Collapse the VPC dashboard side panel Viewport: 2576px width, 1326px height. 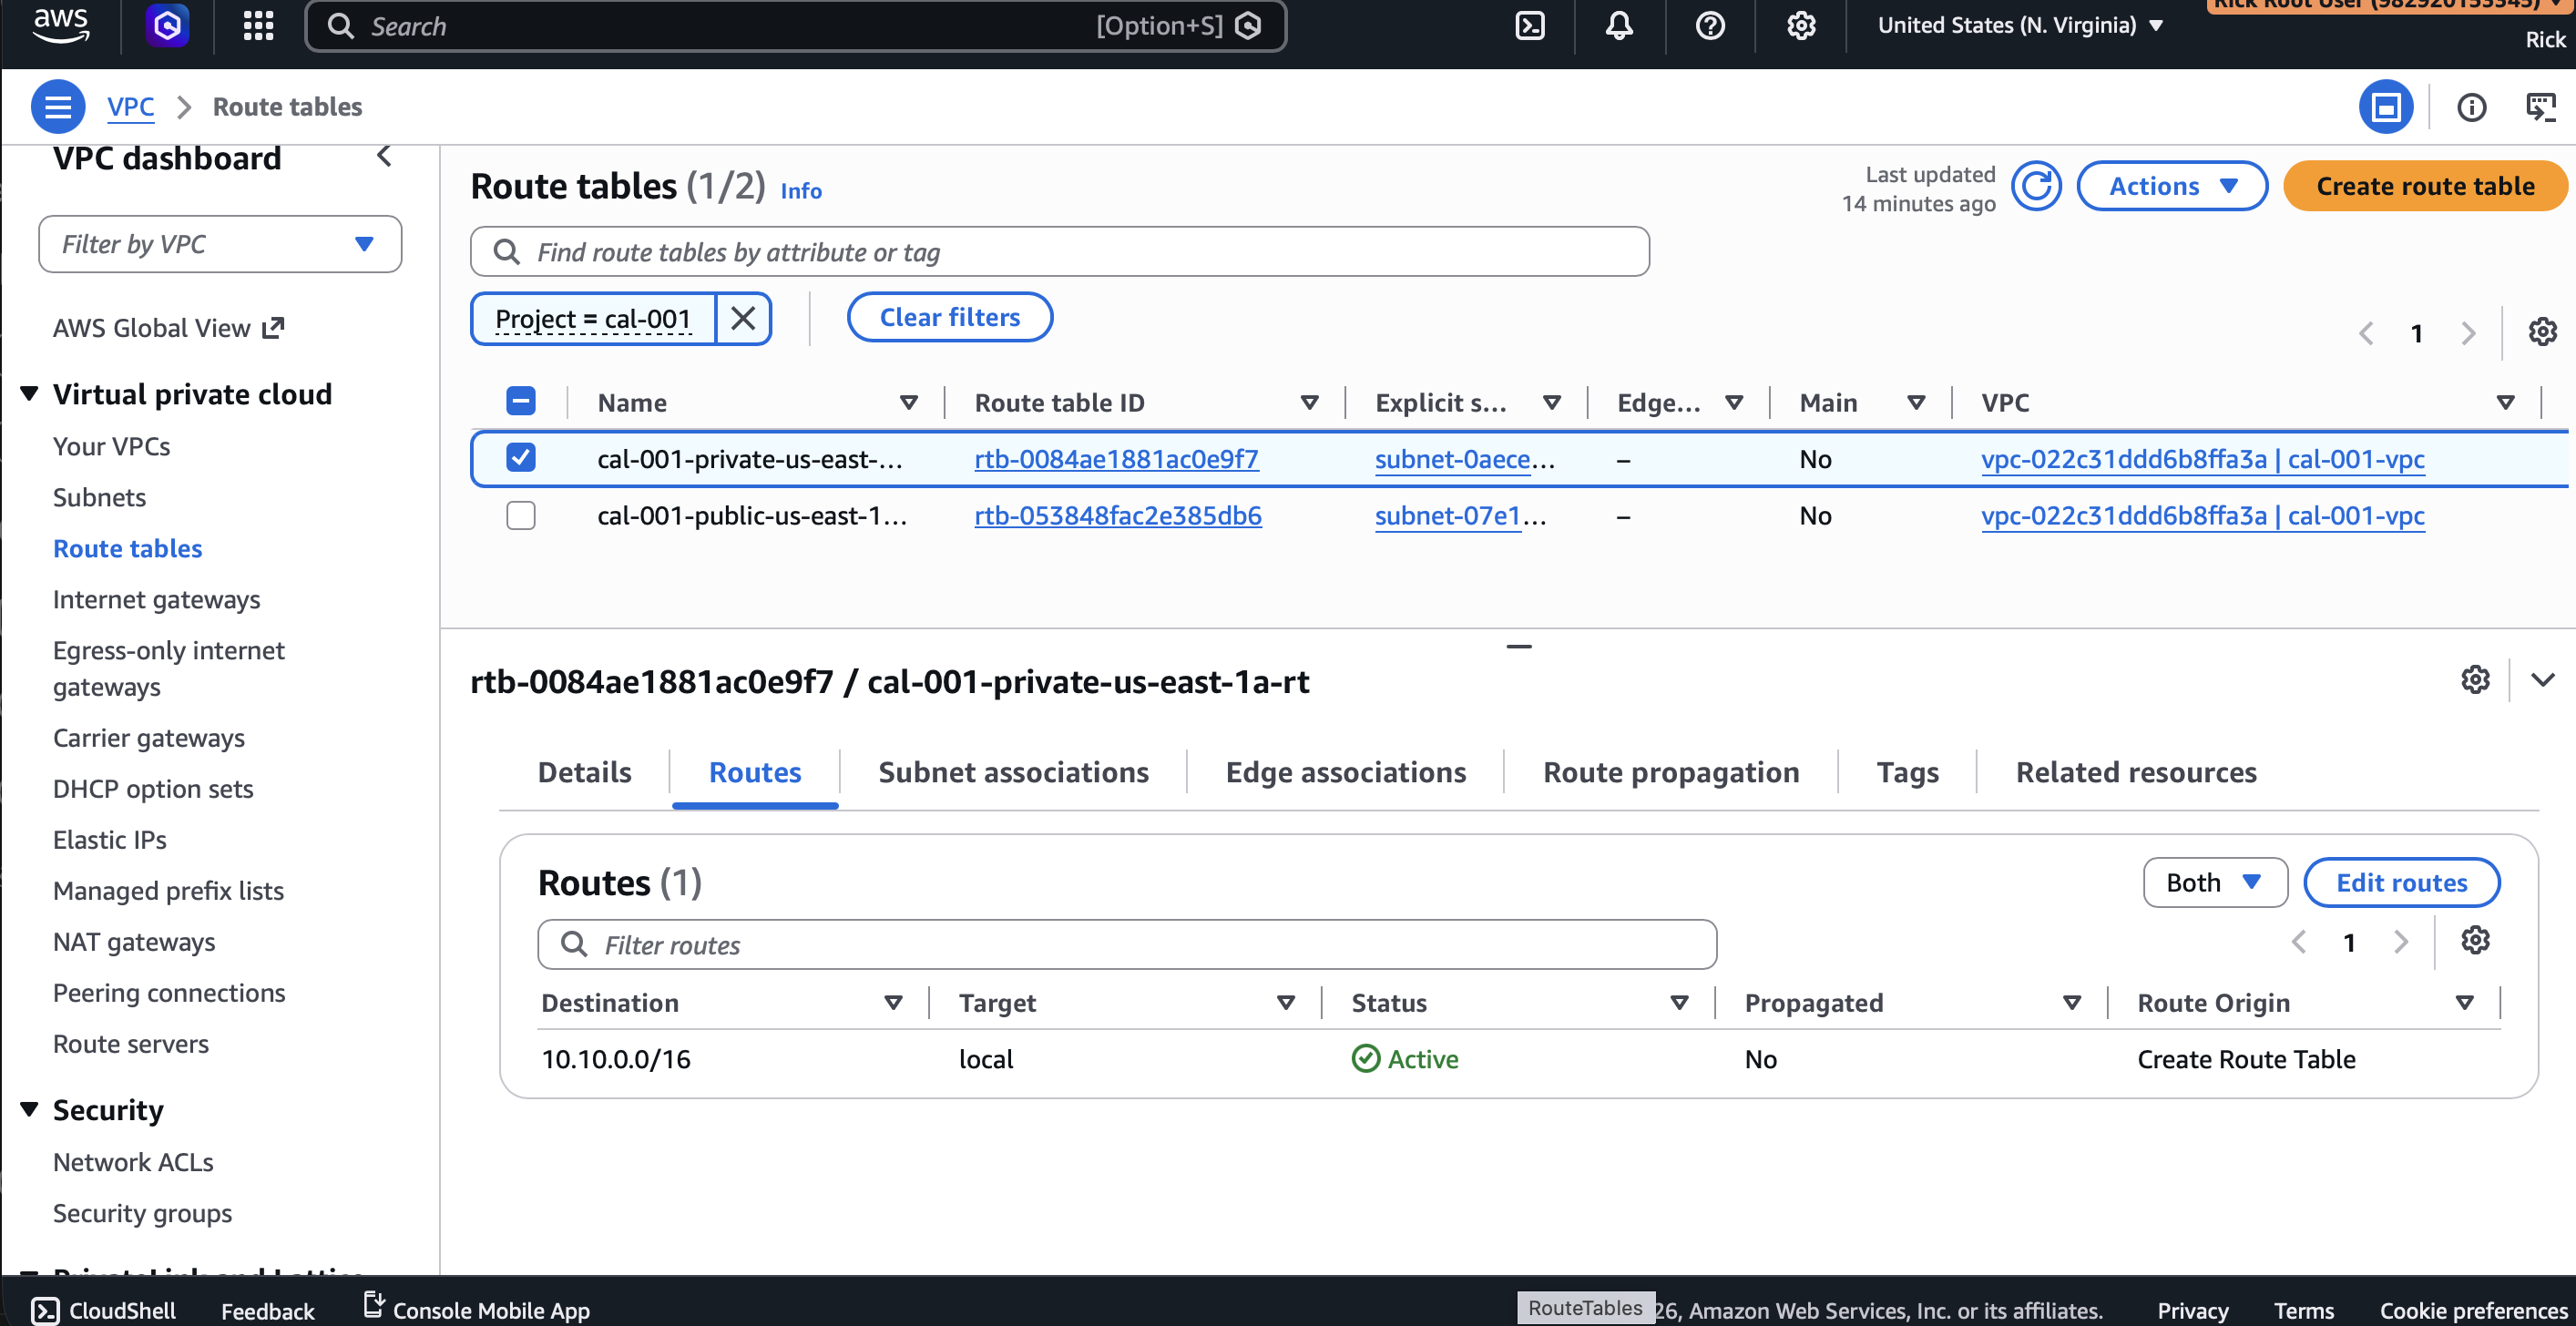tap(384, 157)
